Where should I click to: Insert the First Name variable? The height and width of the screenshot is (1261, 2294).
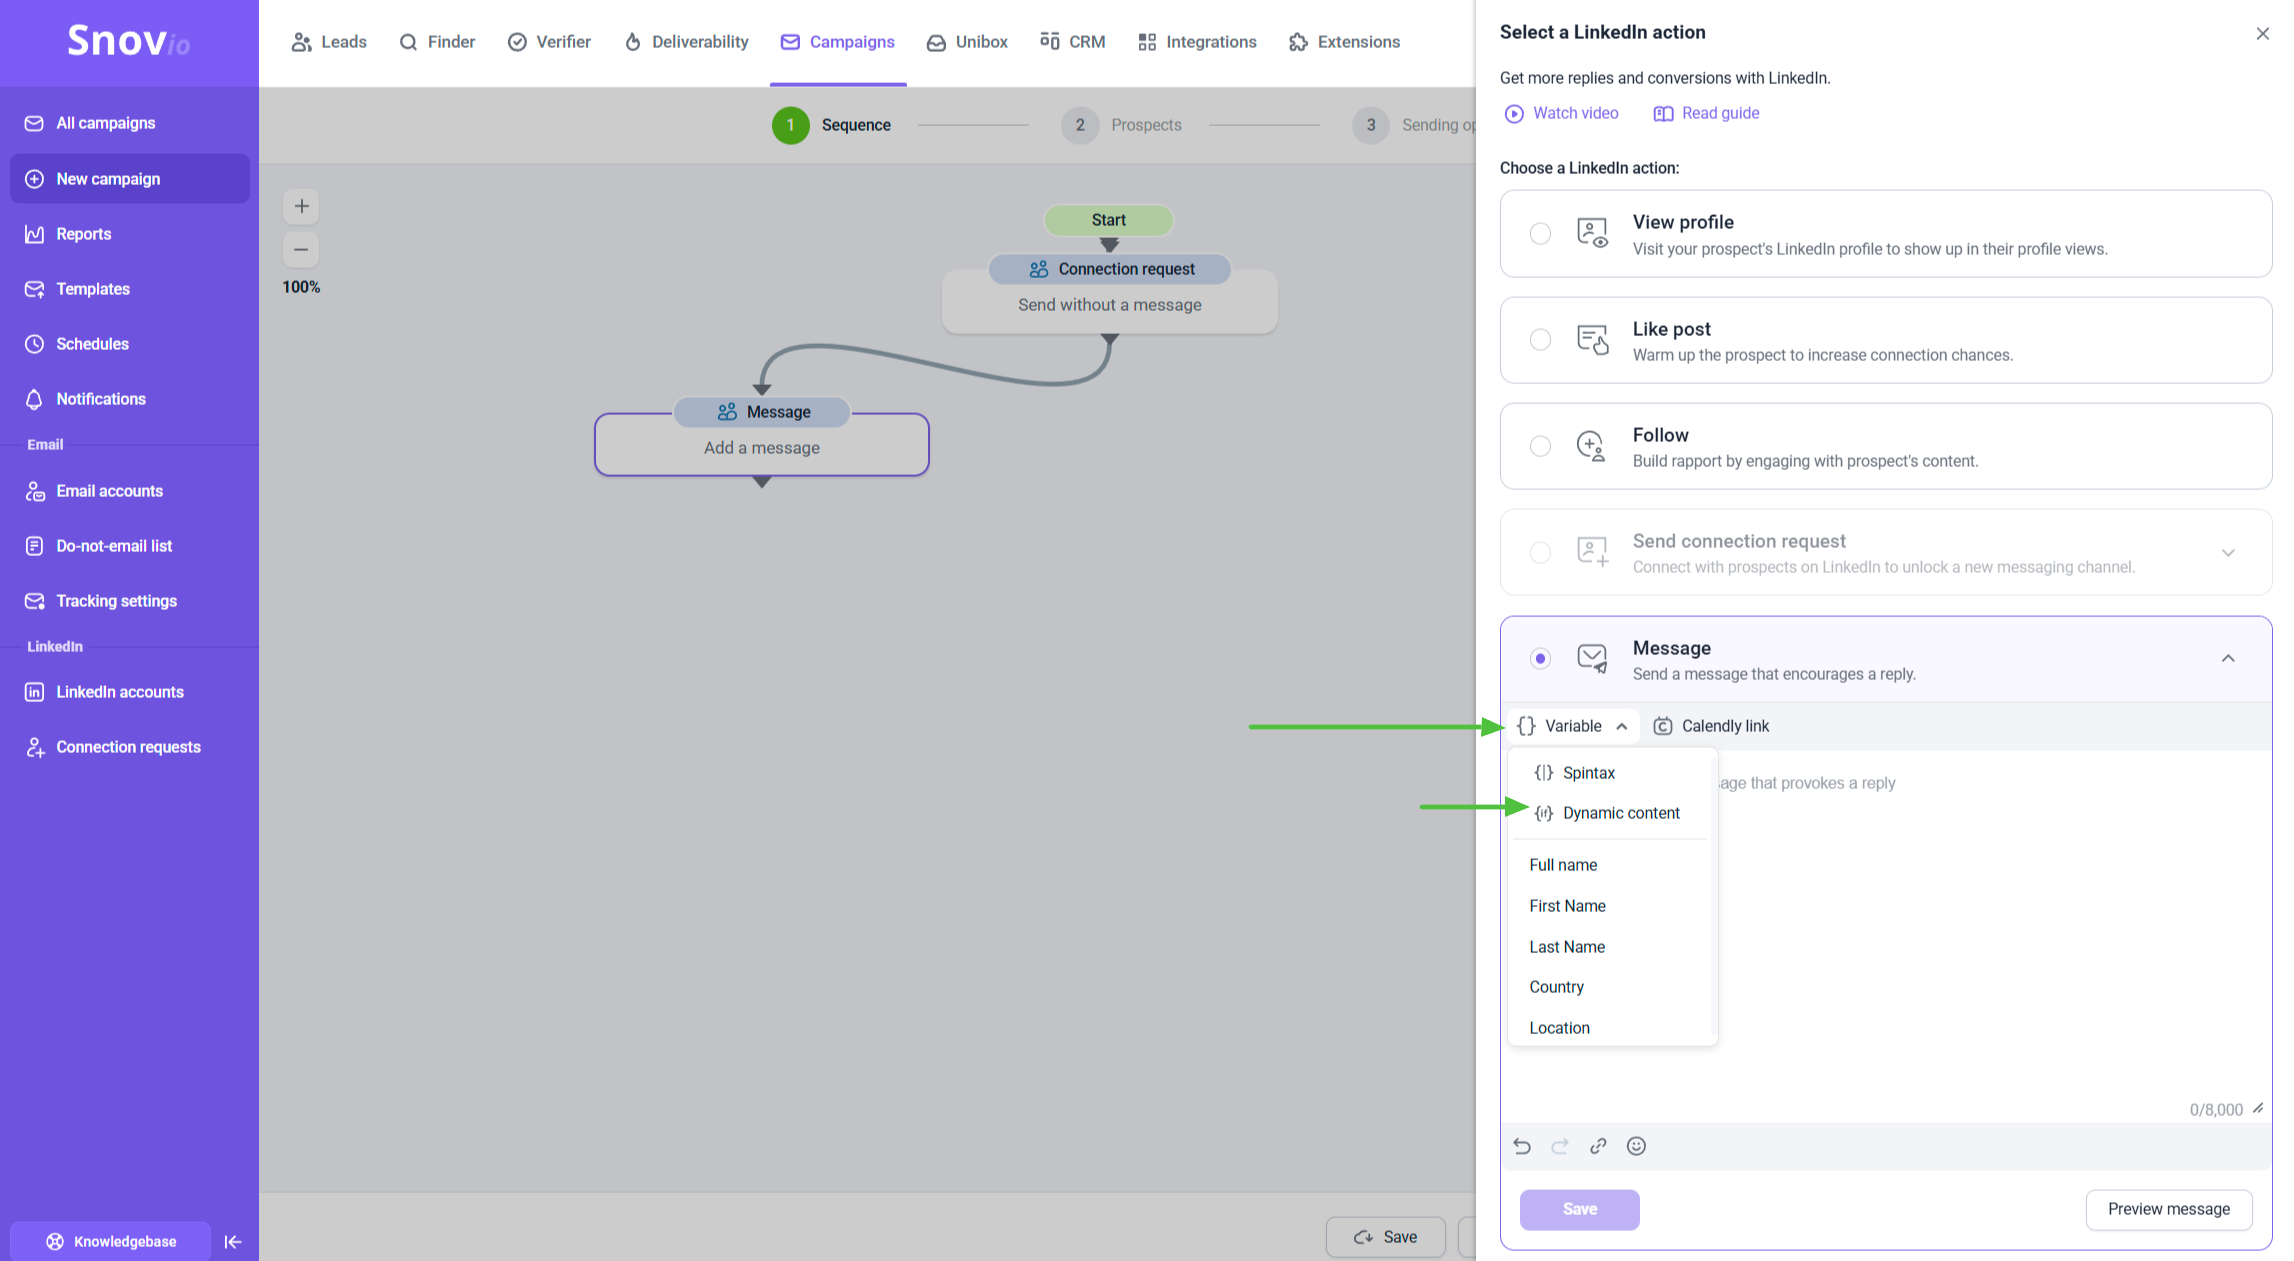(1612, 906)
